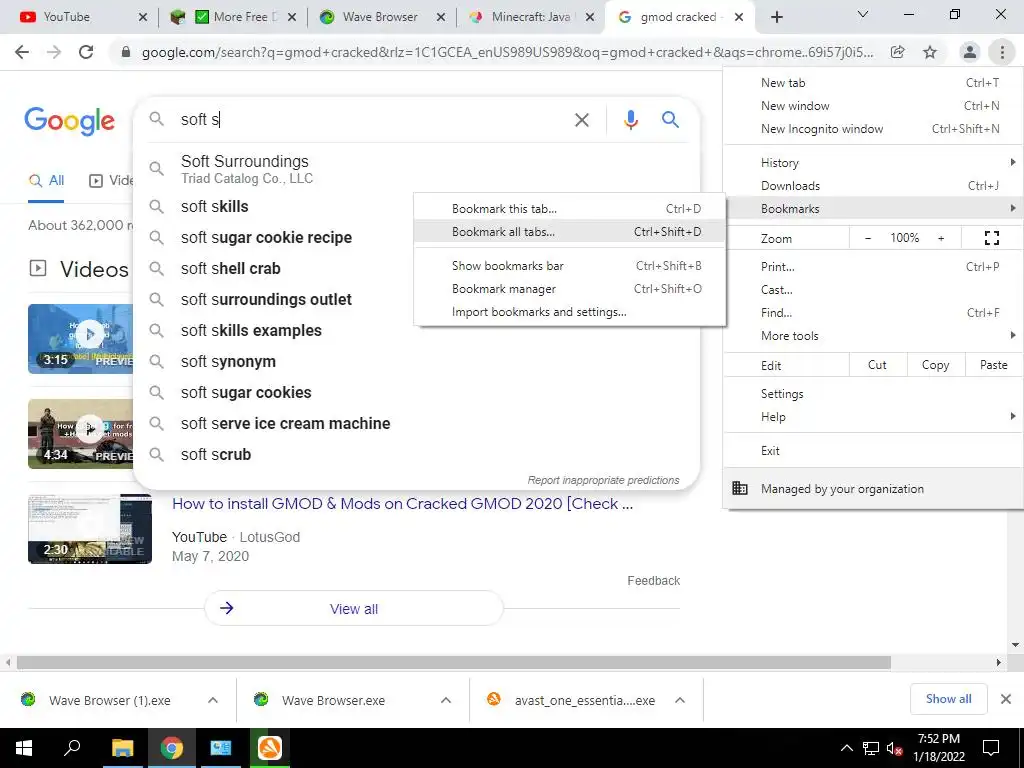
Task: Click the blue search magnifier button
Action: tap(670, 120)
